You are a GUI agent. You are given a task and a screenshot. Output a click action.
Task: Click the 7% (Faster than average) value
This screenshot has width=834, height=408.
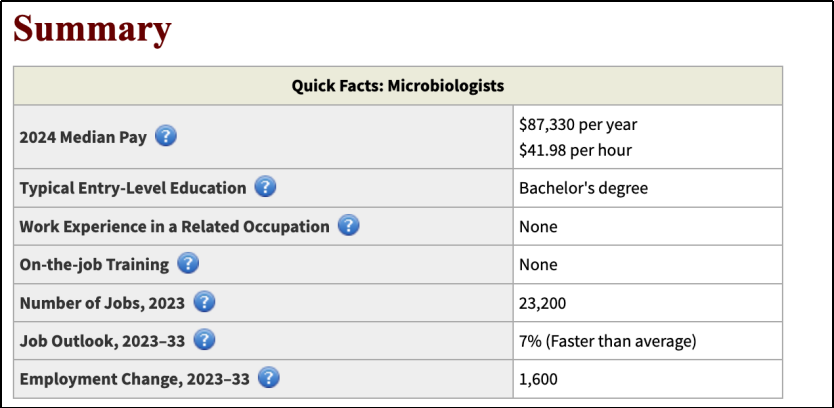607,341
